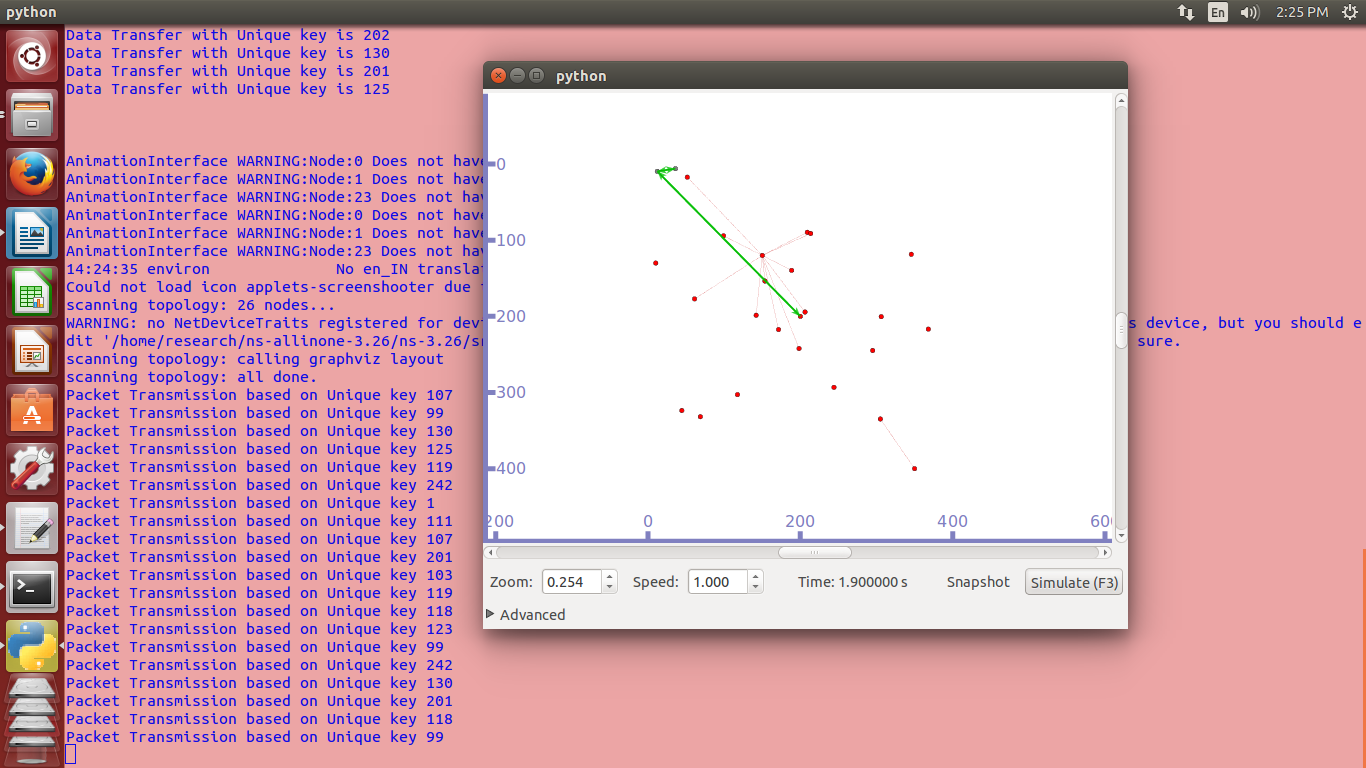1366x768 pixels.
Task: Click the canvas scroll-down arrow
Action: coord(1121,536)
